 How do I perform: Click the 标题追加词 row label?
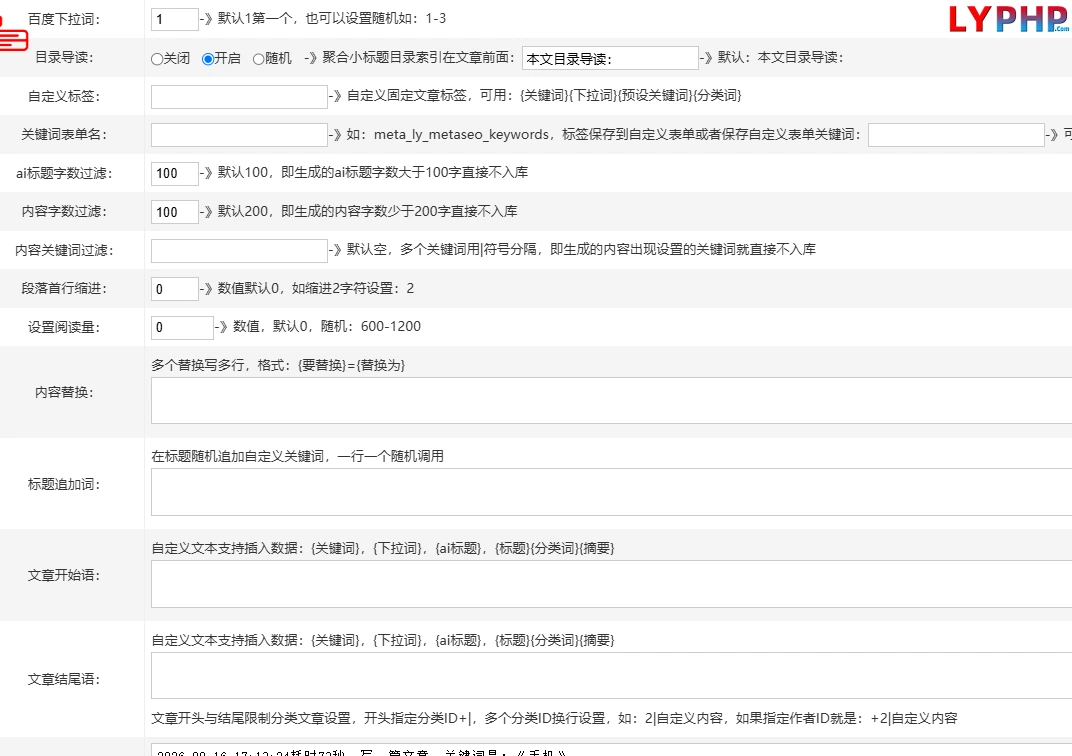(x=64, y=485)
